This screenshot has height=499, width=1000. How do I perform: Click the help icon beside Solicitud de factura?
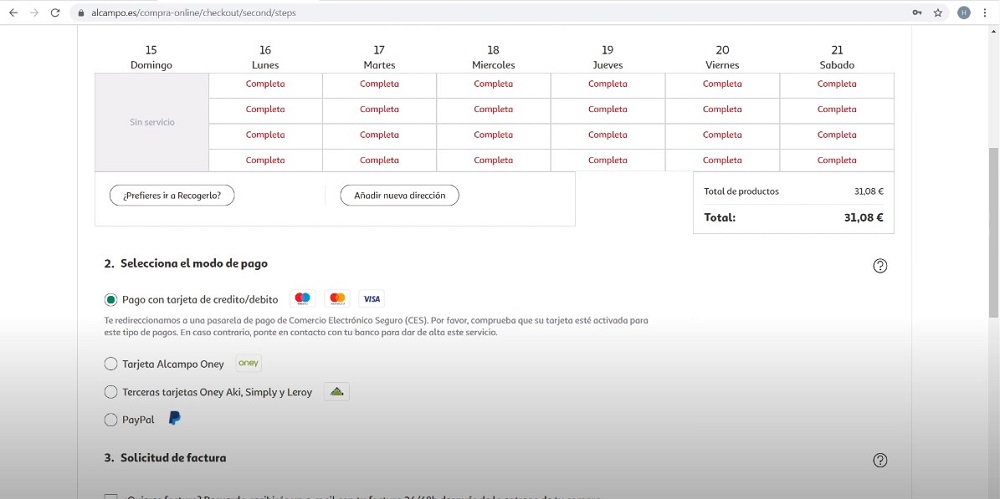(x=880, y=460)
